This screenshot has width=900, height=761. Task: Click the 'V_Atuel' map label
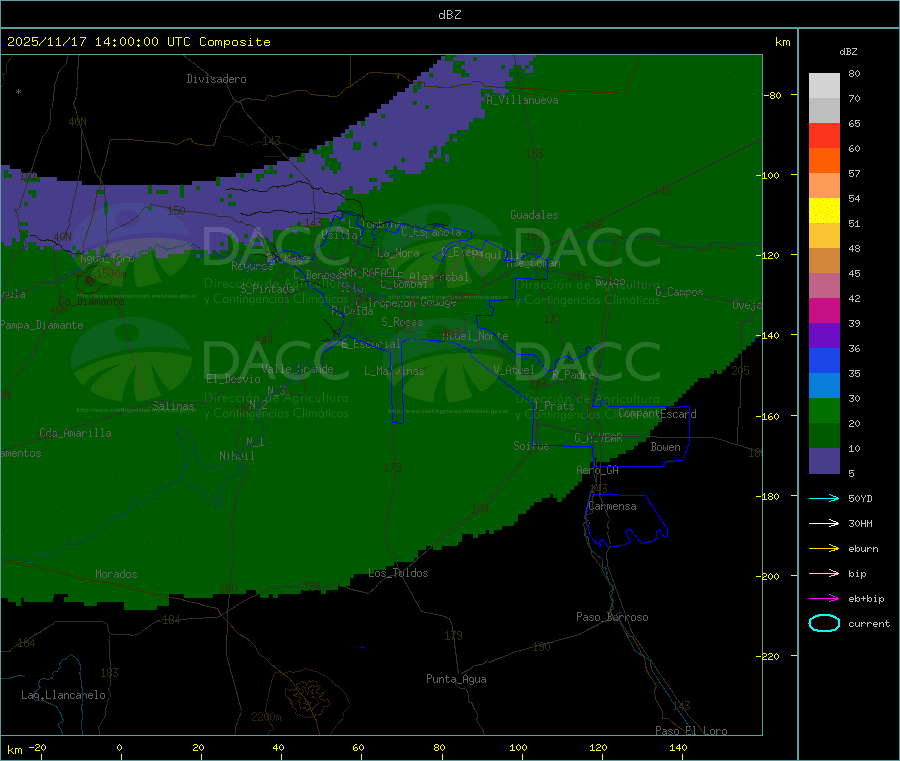[514, 370]
